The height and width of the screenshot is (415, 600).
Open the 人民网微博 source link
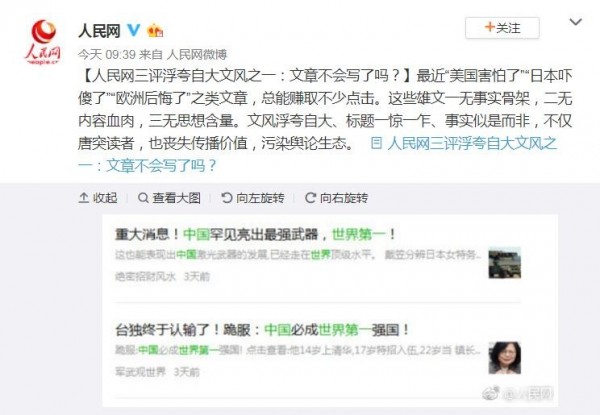coord(197,54)
